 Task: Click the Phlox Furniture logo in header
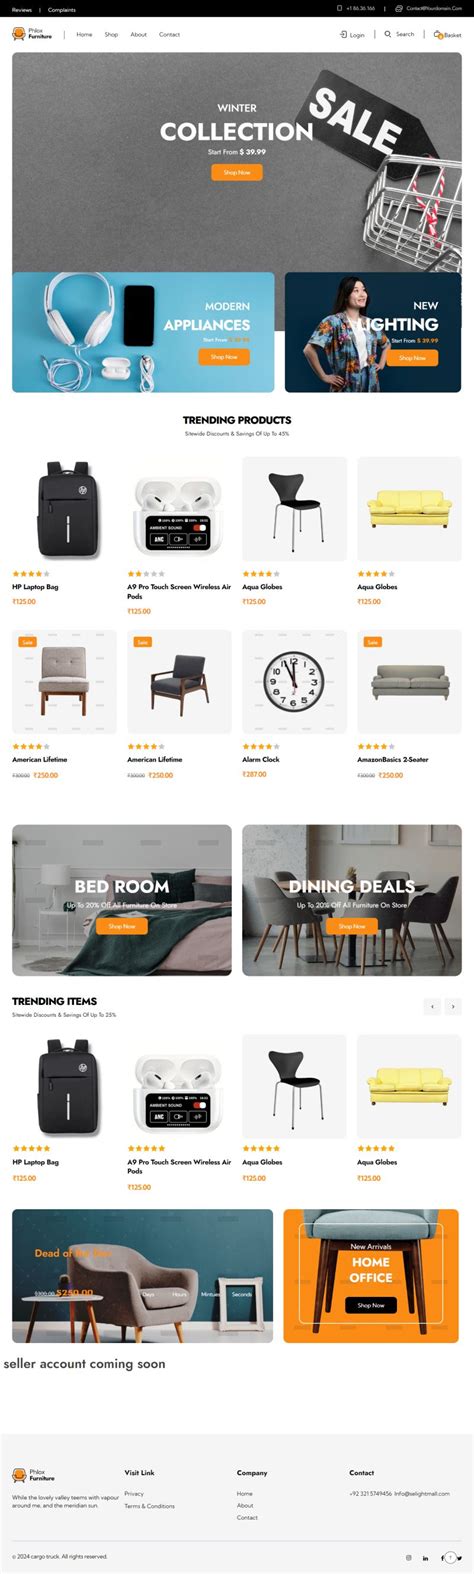[x=32, y=34]
